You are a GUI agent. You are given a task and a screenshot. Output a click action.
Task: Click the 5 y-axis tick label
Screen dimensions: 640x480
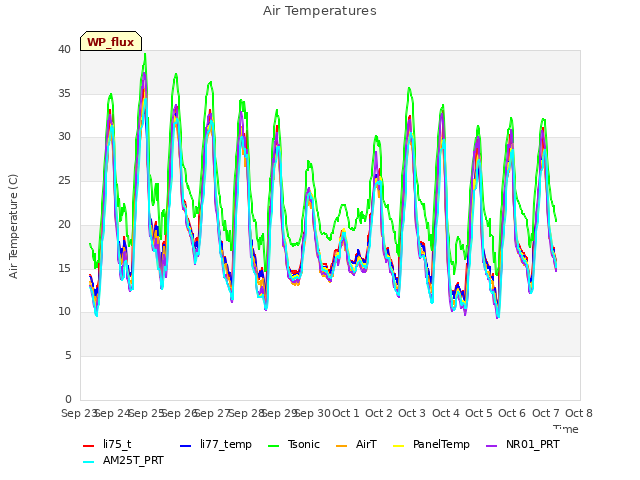68,356
